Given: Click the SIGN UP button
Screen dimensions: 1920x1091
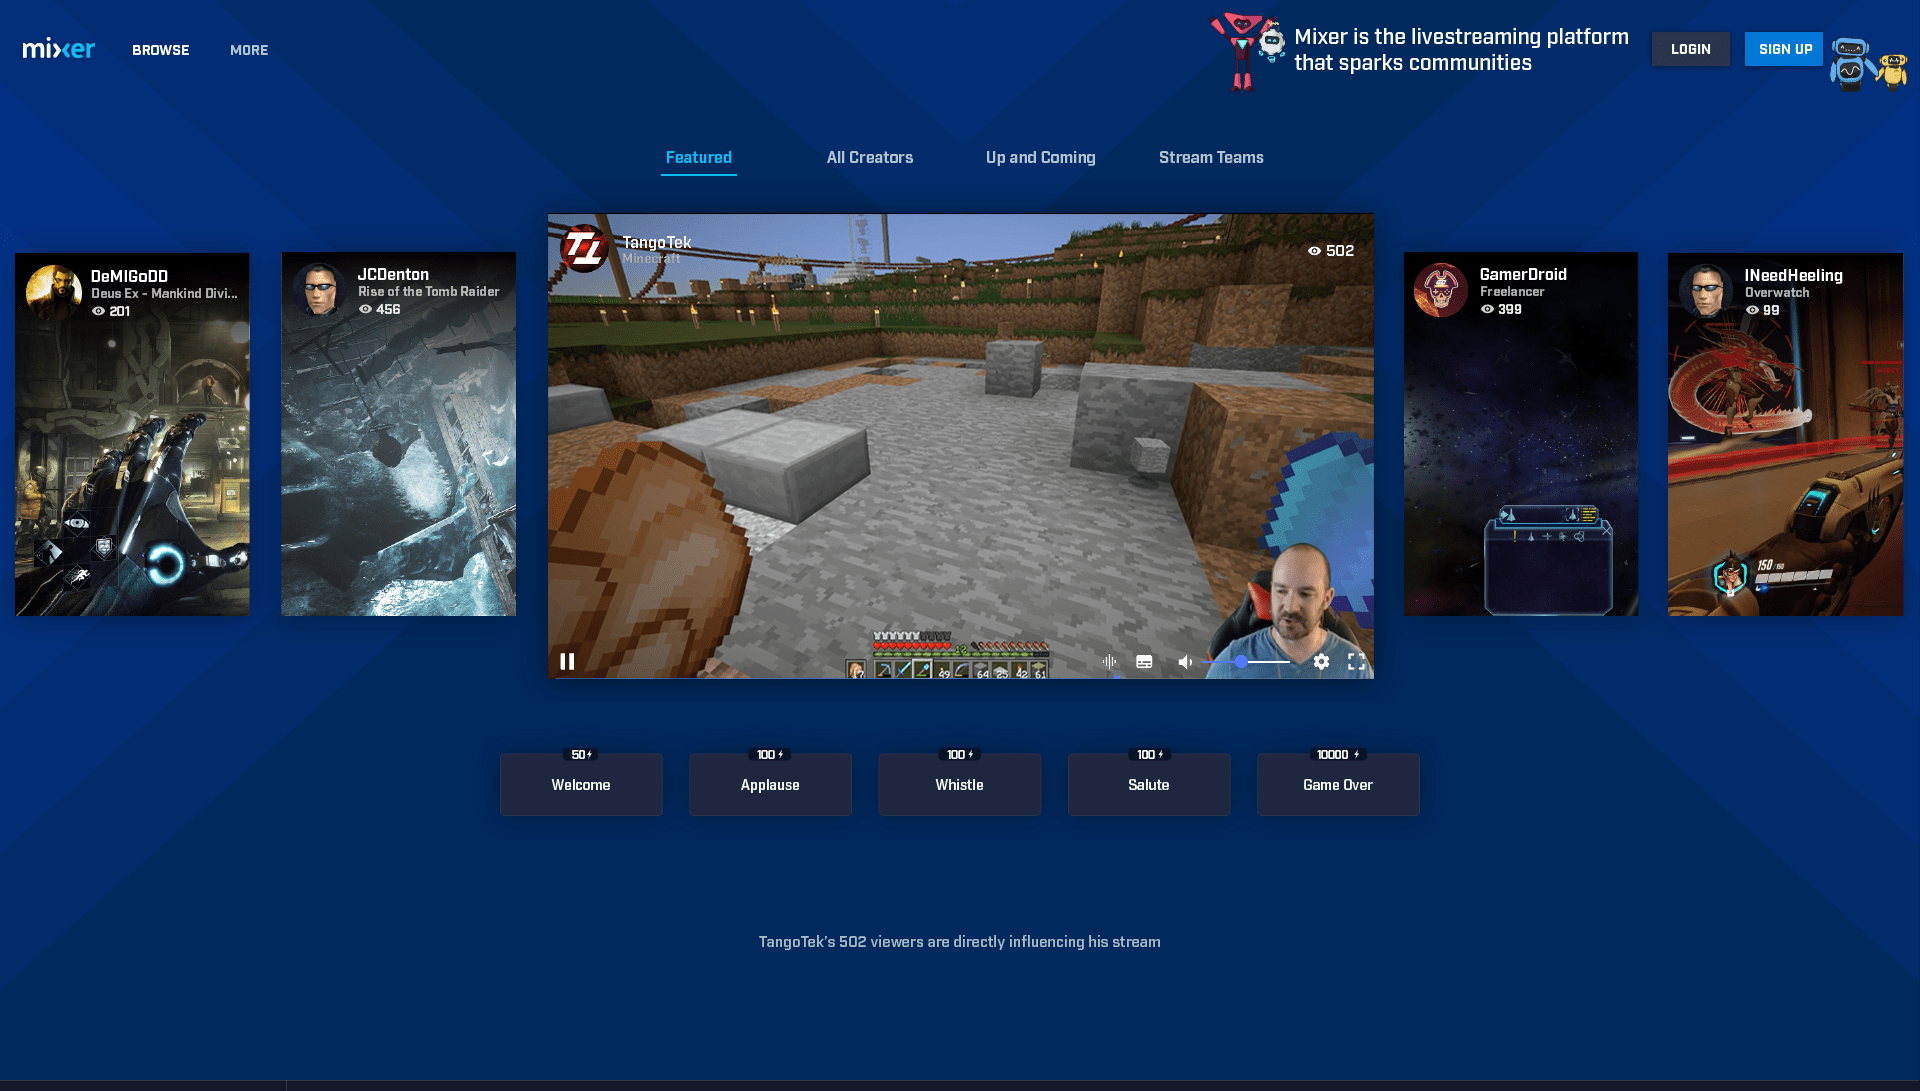Looking at the screenshot, I should (1784, 49).
